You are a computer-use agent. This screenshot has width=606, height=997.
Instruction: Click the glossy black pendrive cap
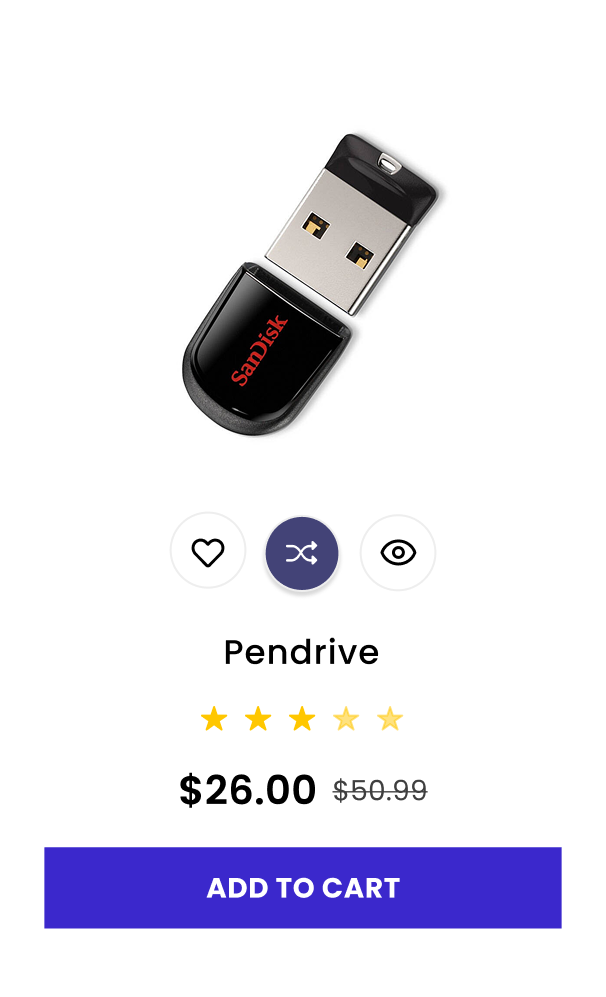(264, 348)
